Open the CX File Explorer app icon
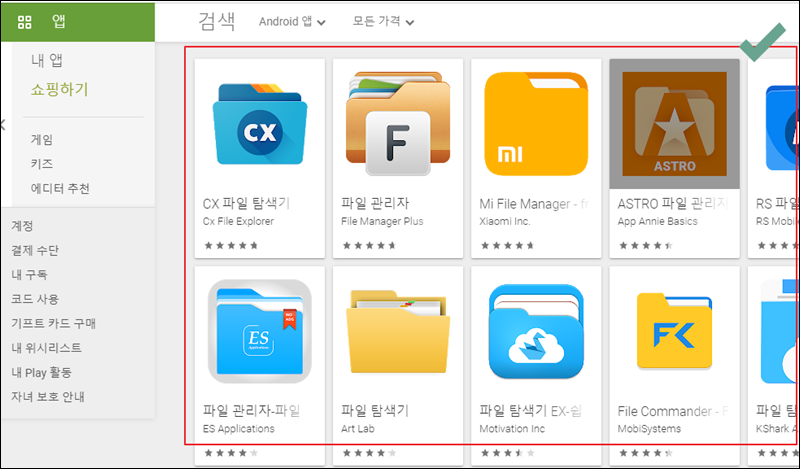Screen dimensions: 800x469 [260, 124]
